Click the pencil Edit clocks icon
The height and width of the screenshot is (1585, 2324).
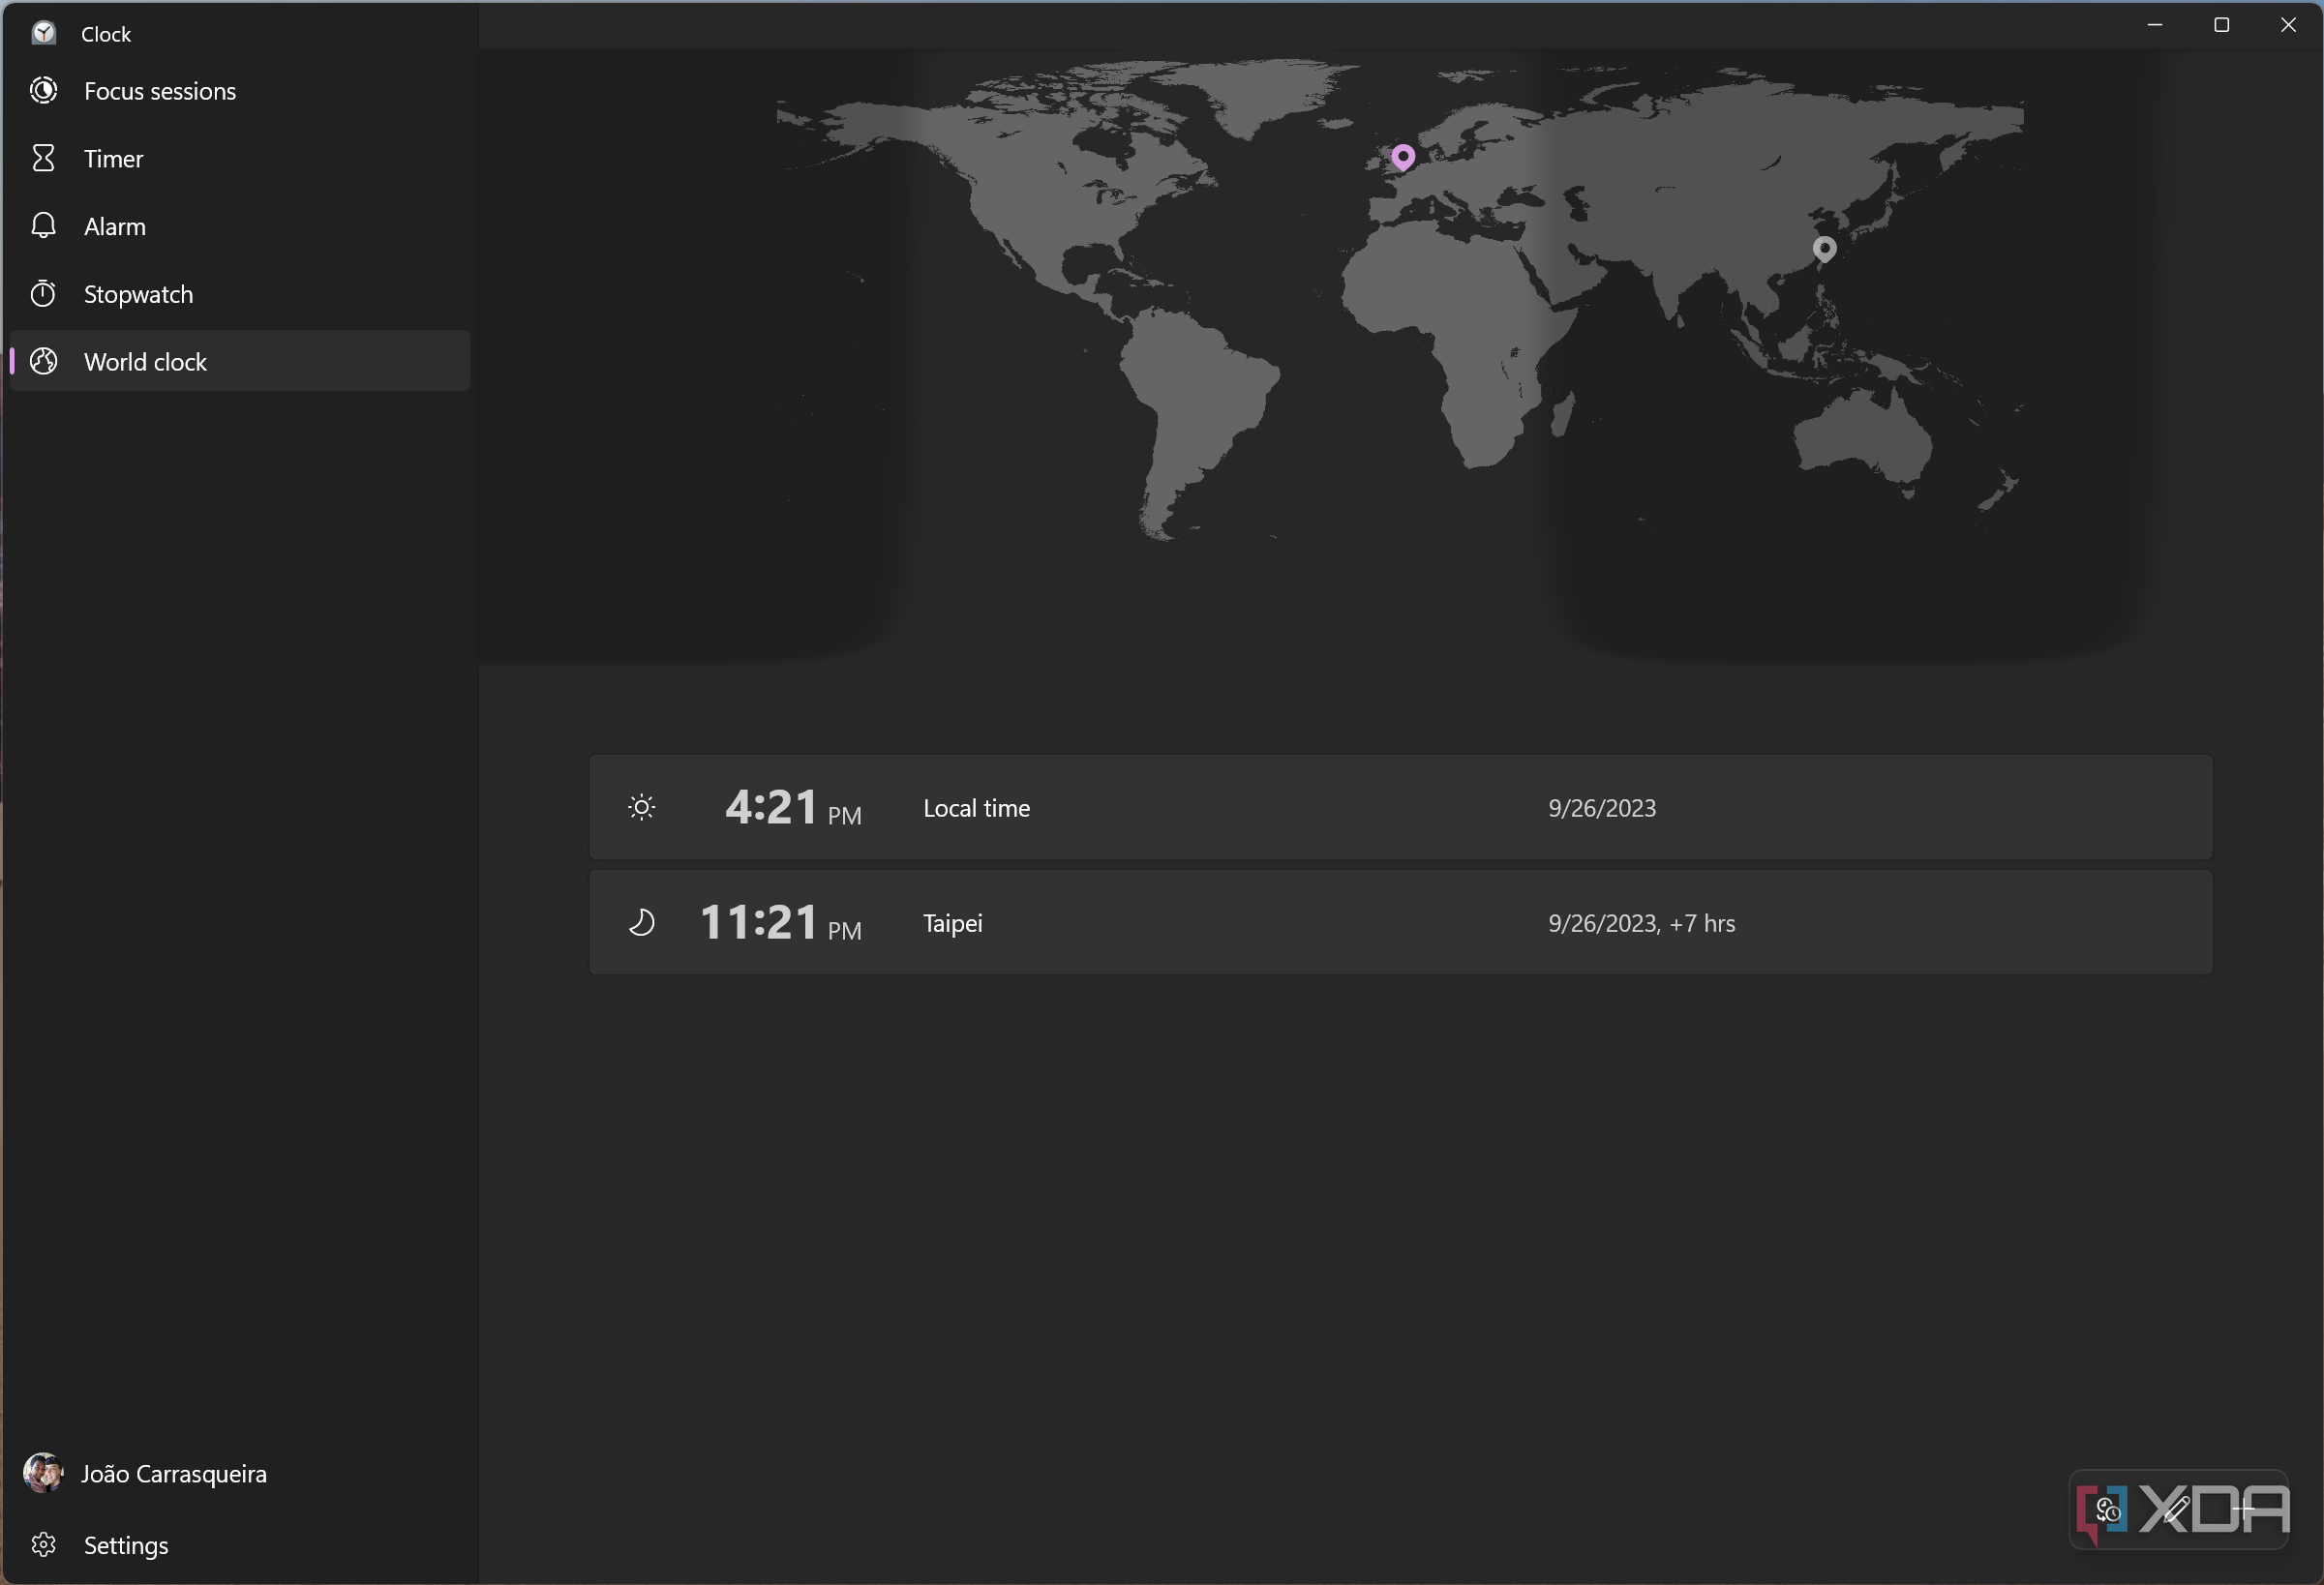click(x=2176, y=1510)
